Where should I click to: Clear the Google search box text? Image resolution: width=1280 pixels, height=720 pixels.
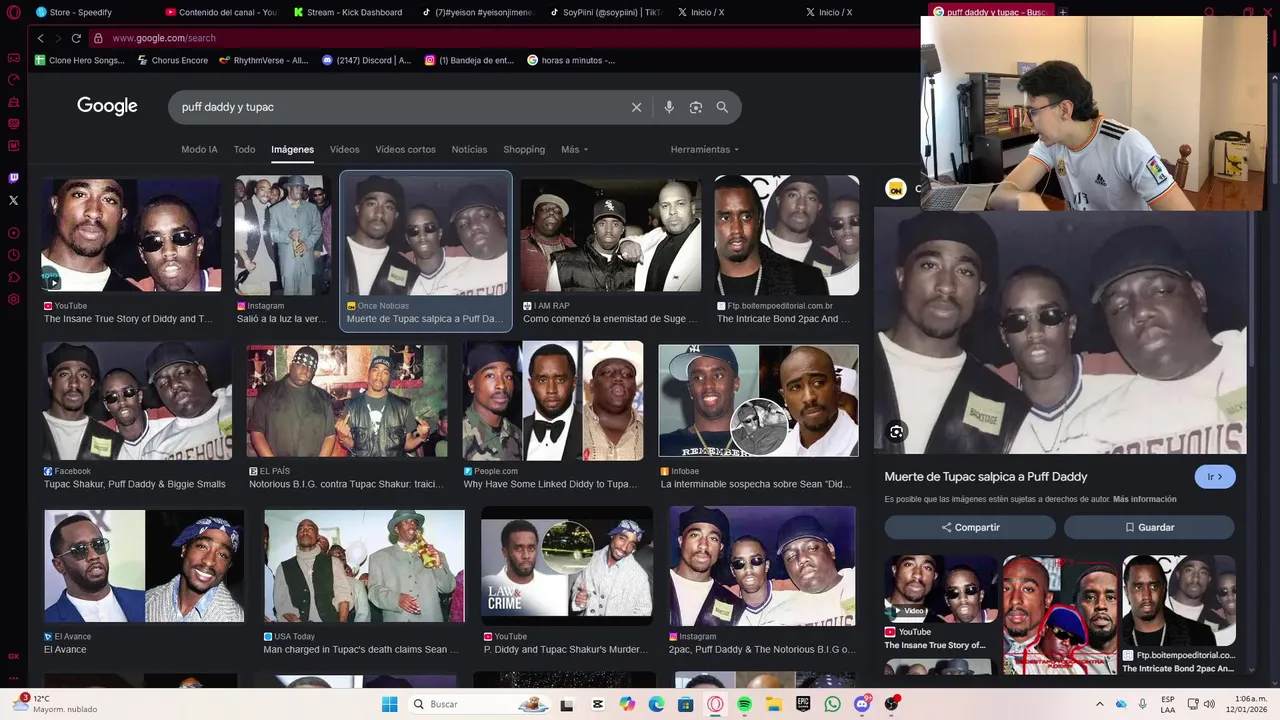click(x=636, y=107)
